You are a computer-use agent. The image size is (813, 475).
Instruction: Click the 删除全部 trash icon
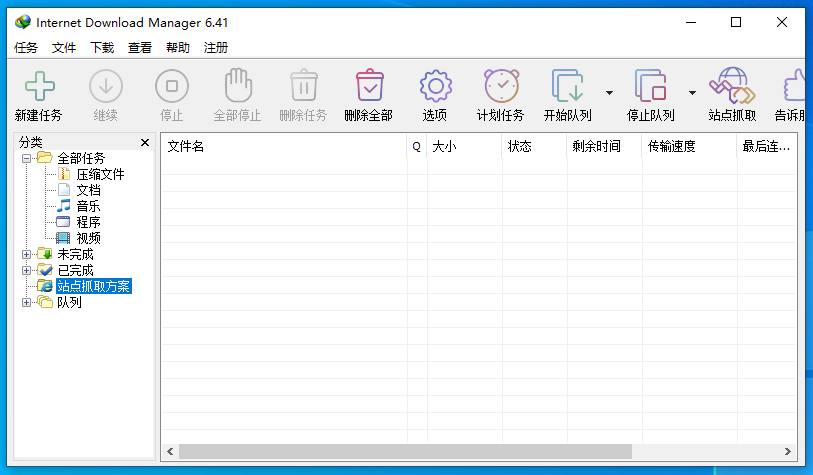(369, 87)
